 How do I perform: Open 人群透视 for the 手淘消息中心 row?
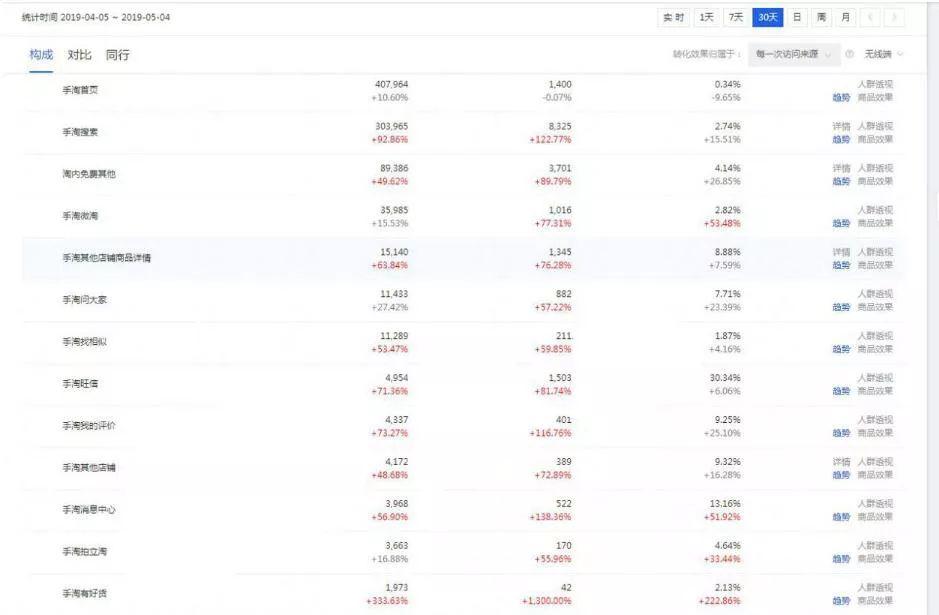[x=875, y=504]
